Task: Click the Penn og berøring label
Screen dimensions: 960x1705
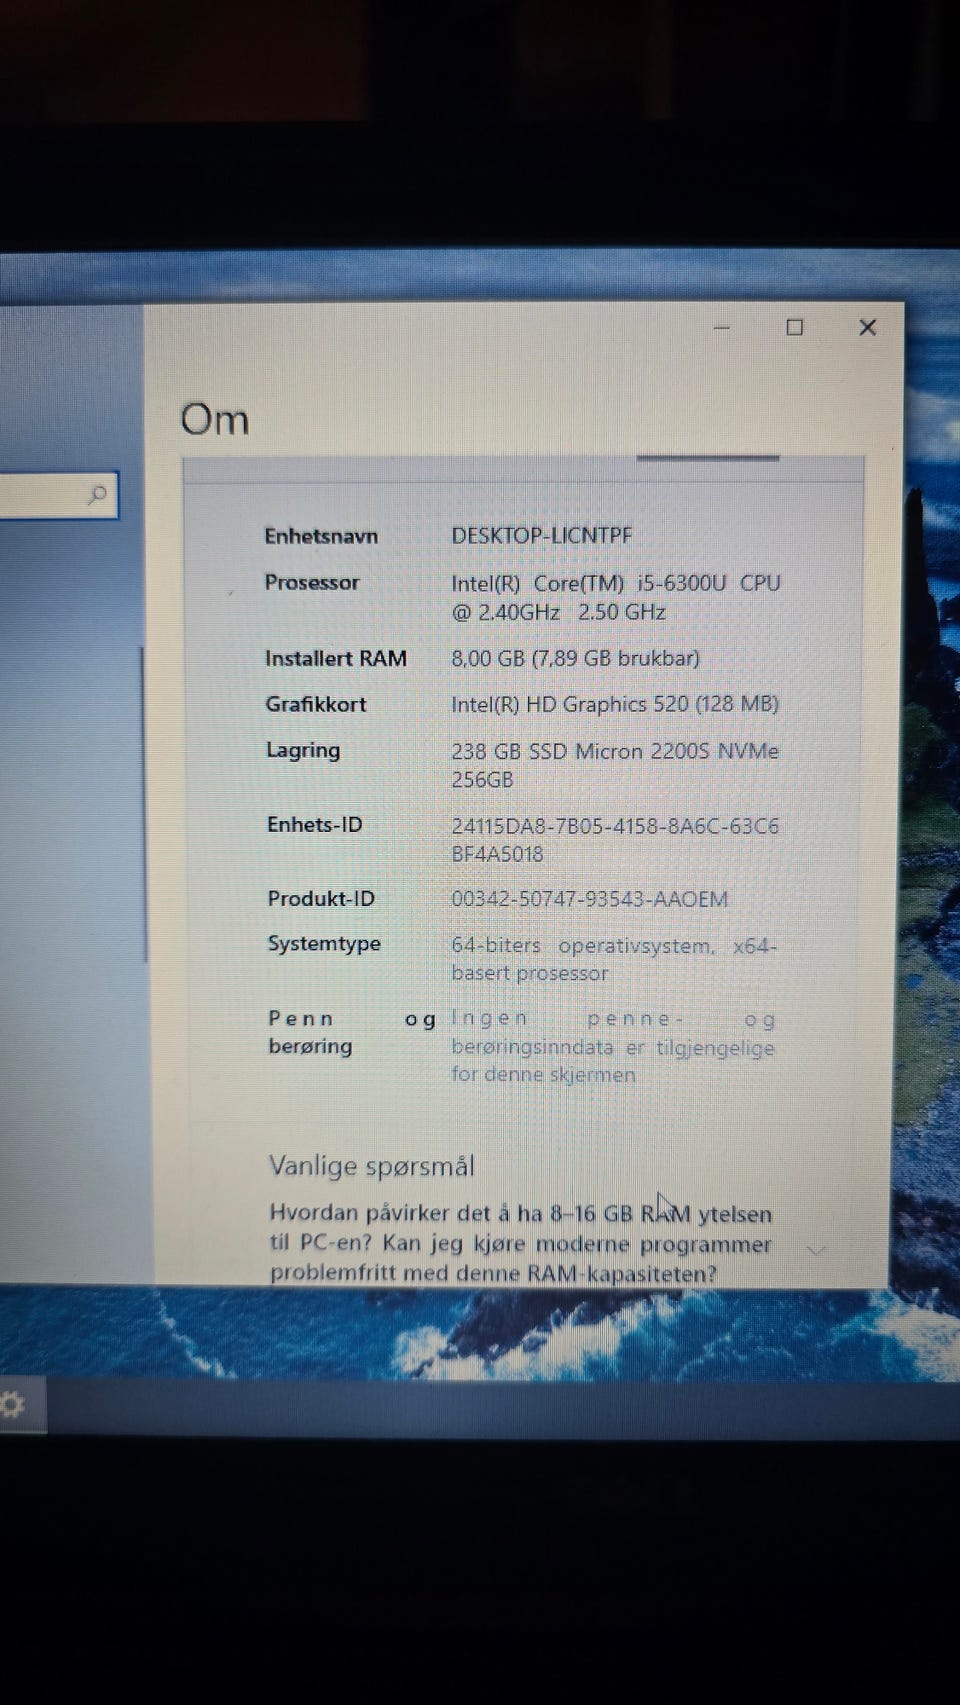Action: [x=352, y=1032]
